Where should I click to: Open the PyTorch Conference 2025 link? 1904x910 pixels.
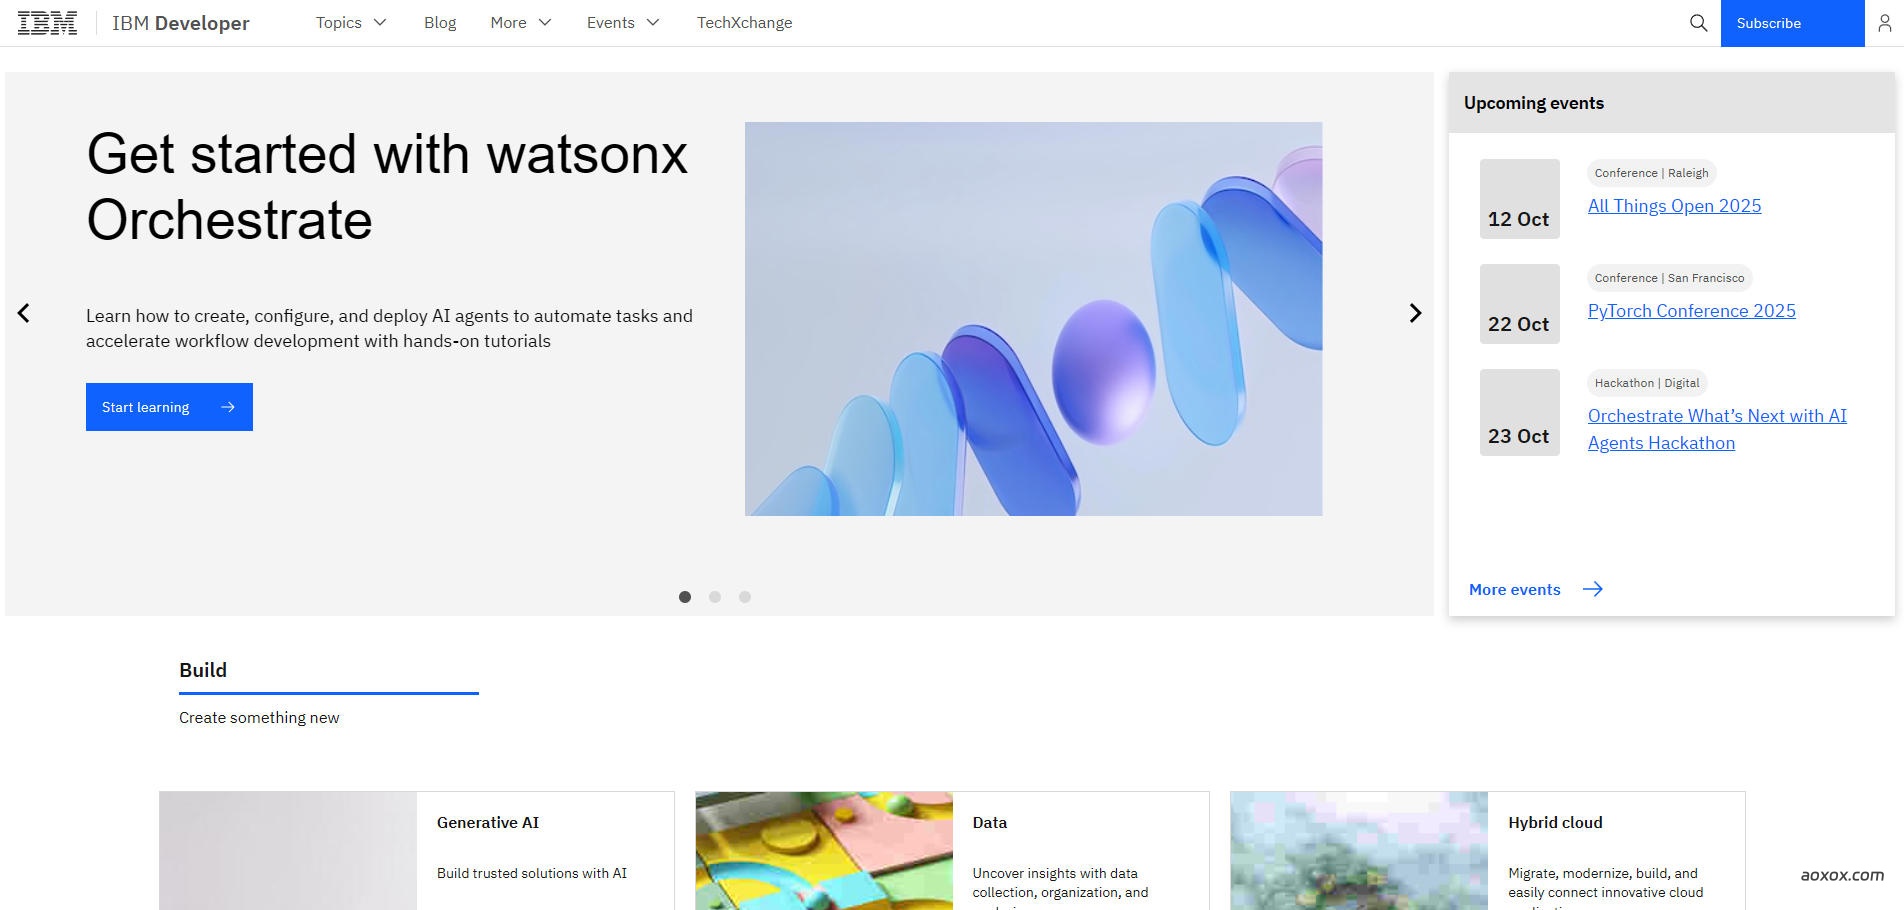(x=1692, y=311)
